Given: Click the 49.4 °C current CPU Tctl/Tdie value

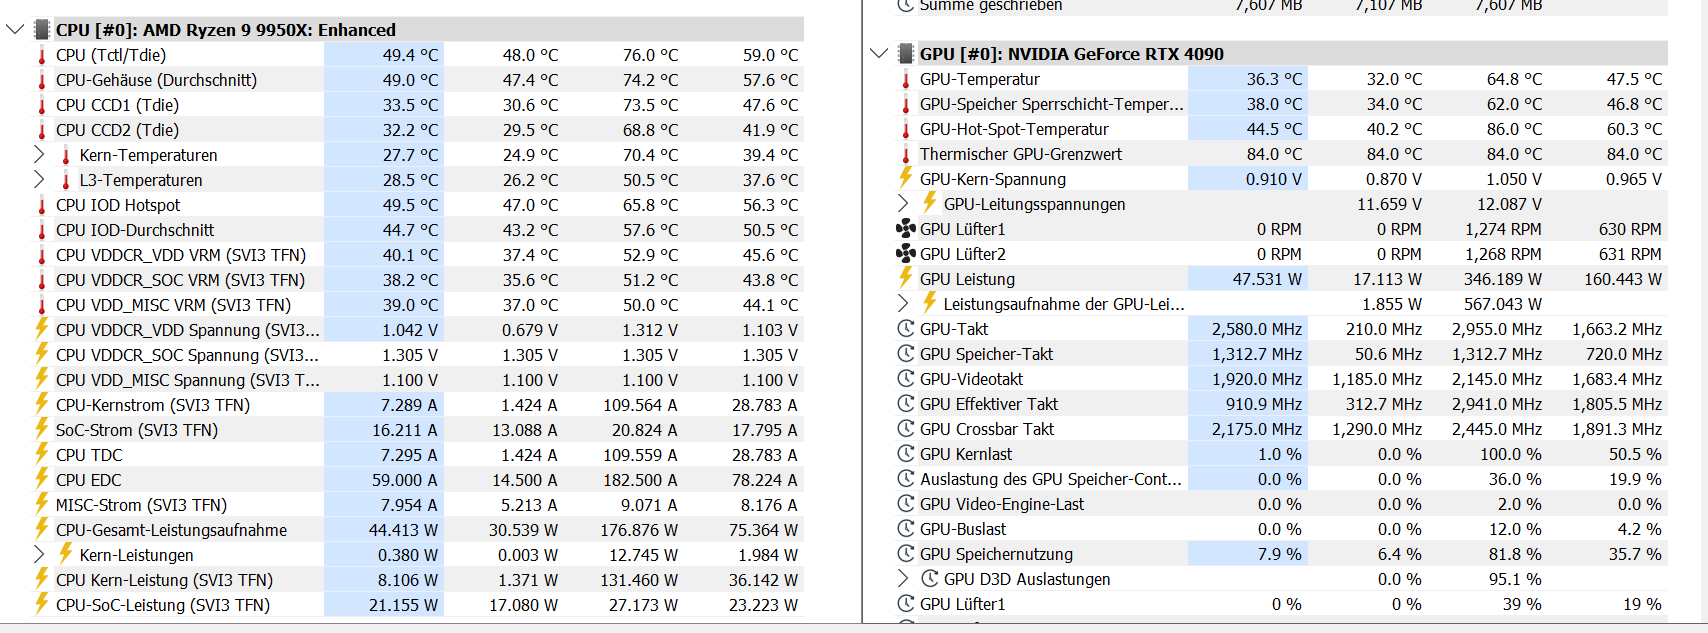Looking at the screenshot, I should tap(410, 55).
